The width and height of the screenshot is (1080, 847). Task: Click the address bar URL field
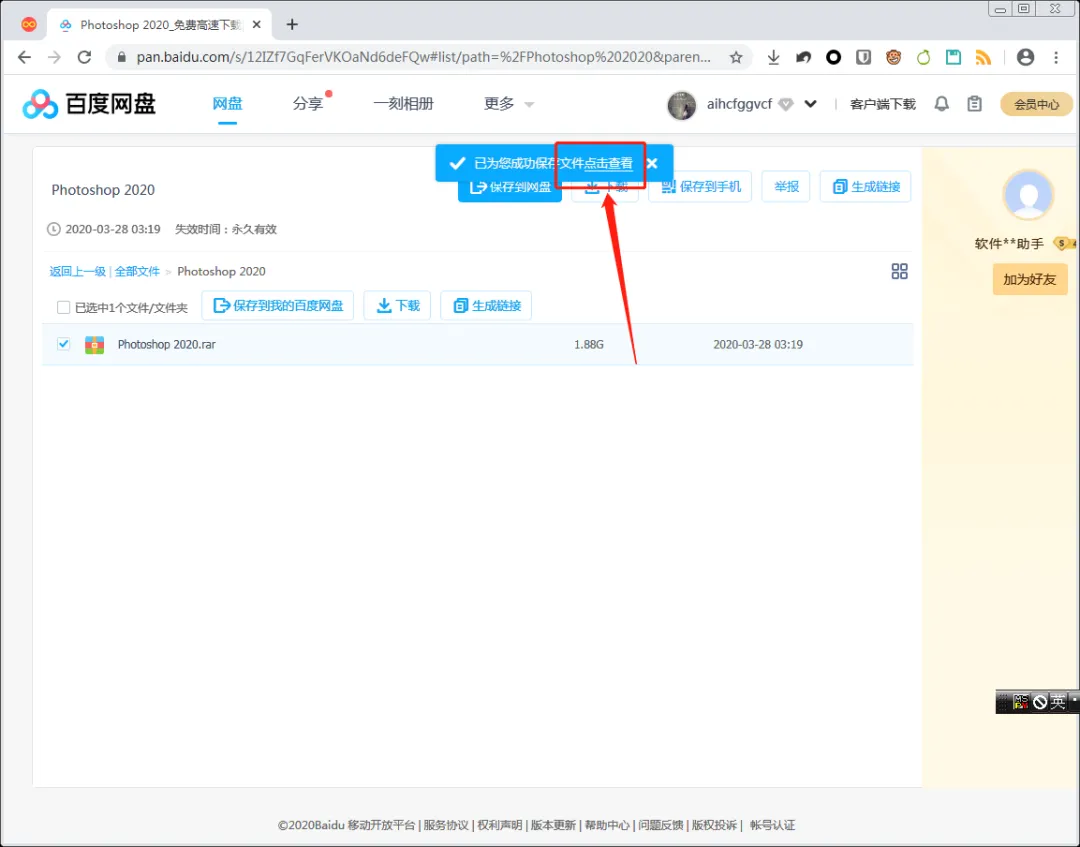pyautogui.click(x=424, y=57)
